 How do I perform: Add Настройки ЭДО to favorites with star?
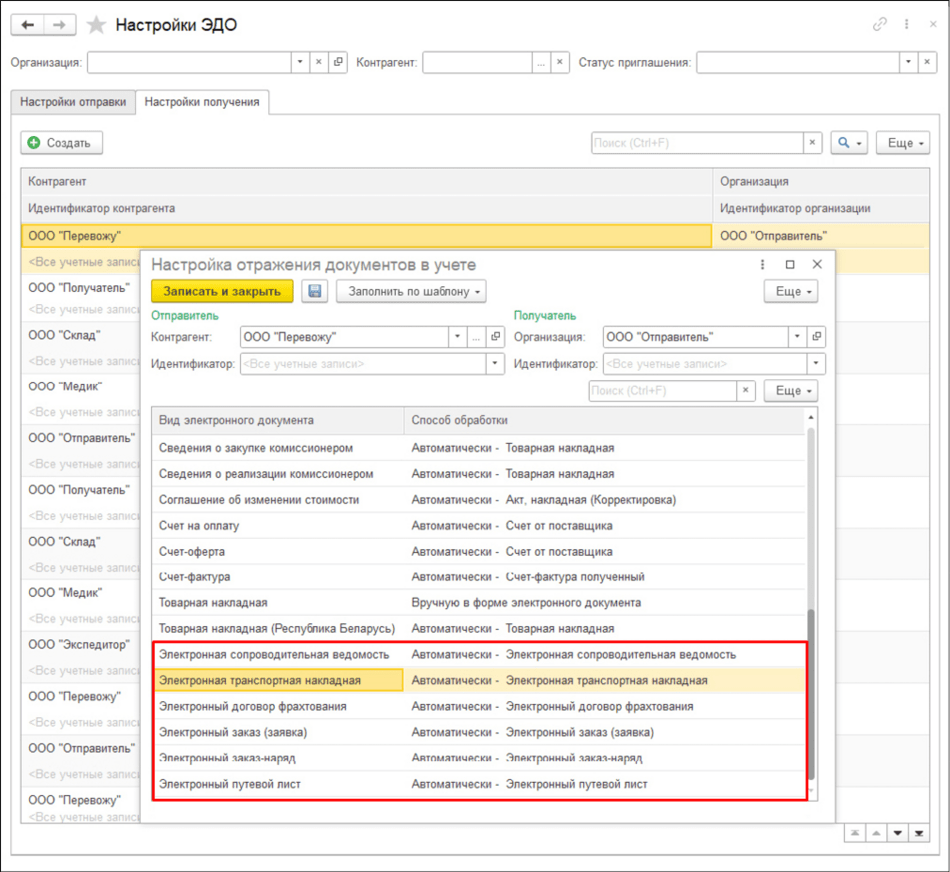pos(96,25)
